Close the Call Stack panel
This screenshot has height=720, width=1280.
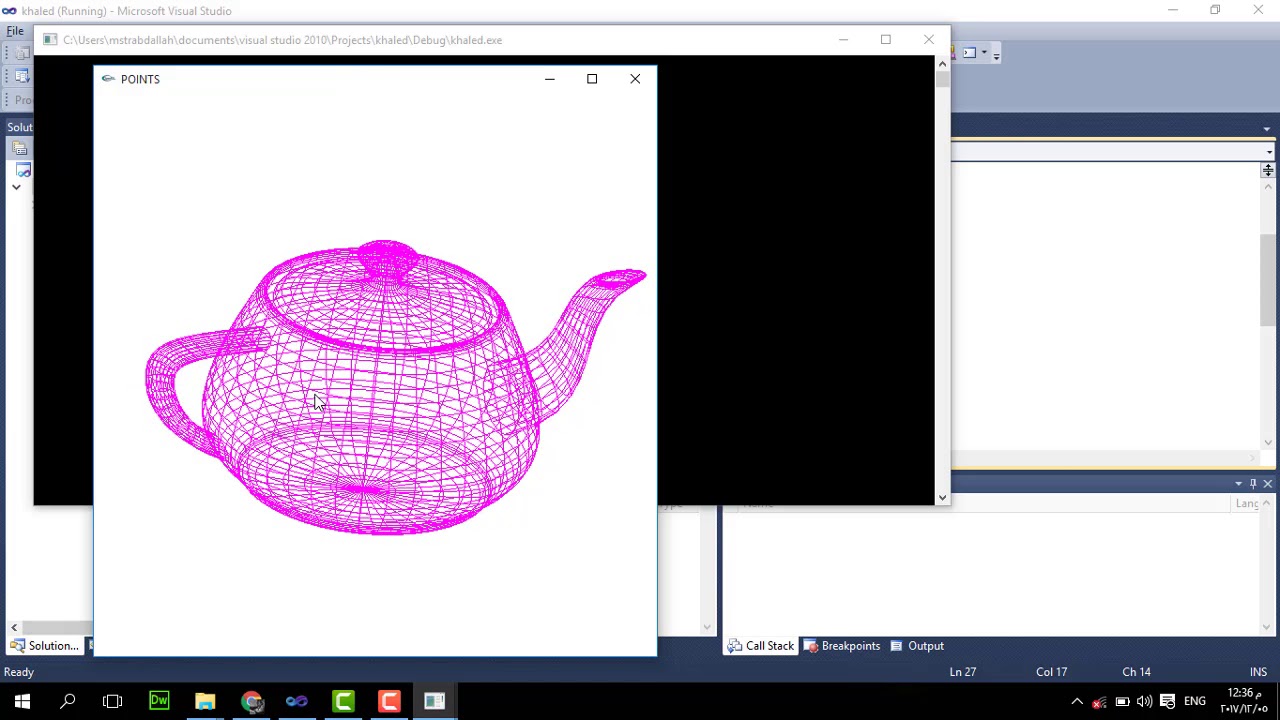1268,484
